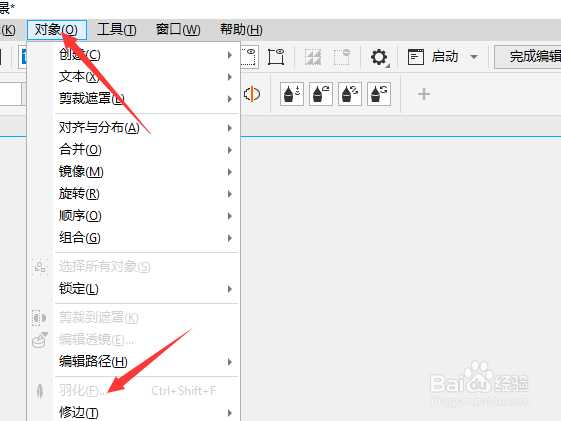The height and width of the screenshot is (421, 561).
Task: Click the dotted mask overlay eye icon
Action: pos(249,57)
